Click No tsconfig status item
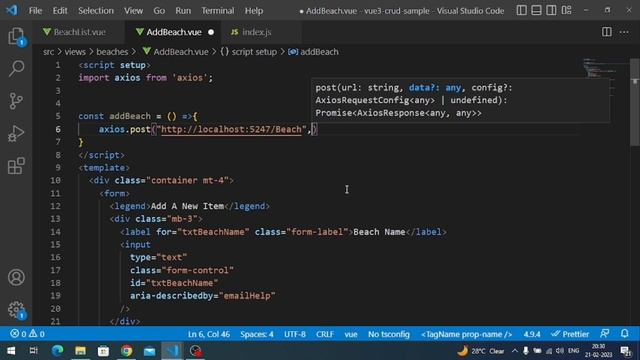This screenshot has height=360, width=640. (x=389, y=334)
